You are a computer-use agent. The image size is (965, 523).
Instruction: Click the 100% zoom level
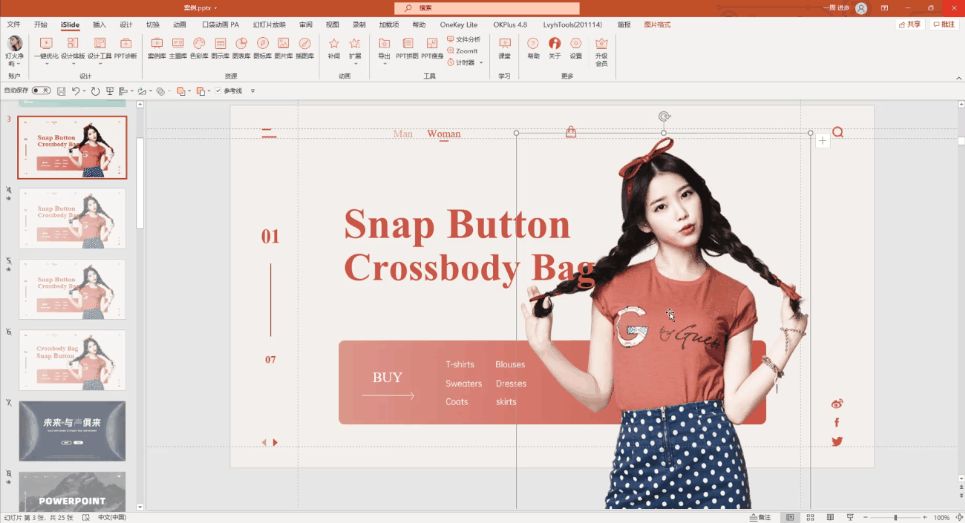[942, 517]
